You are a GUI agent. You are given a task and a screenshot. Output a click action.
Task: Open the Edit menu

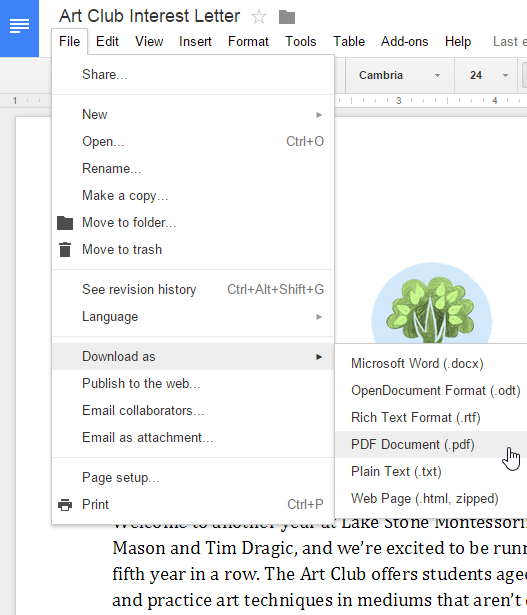click(x=107, y=41)
